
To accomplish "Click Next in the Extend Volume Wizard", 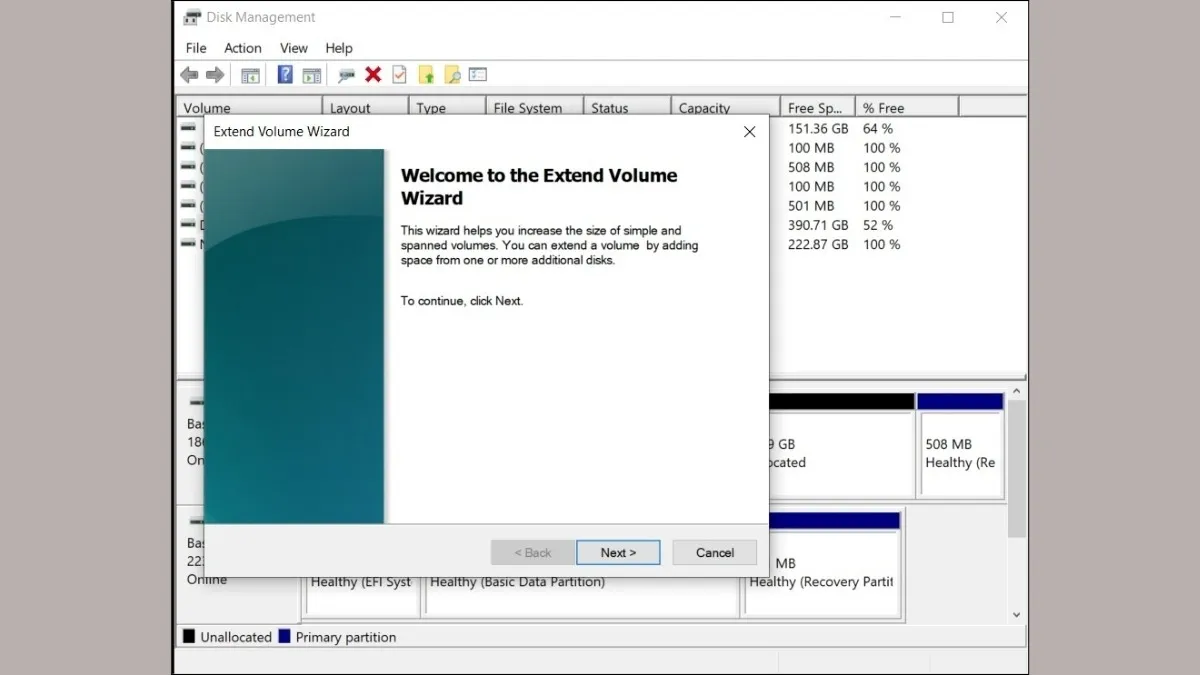I will pyautogui.click(x=618, y=552).
